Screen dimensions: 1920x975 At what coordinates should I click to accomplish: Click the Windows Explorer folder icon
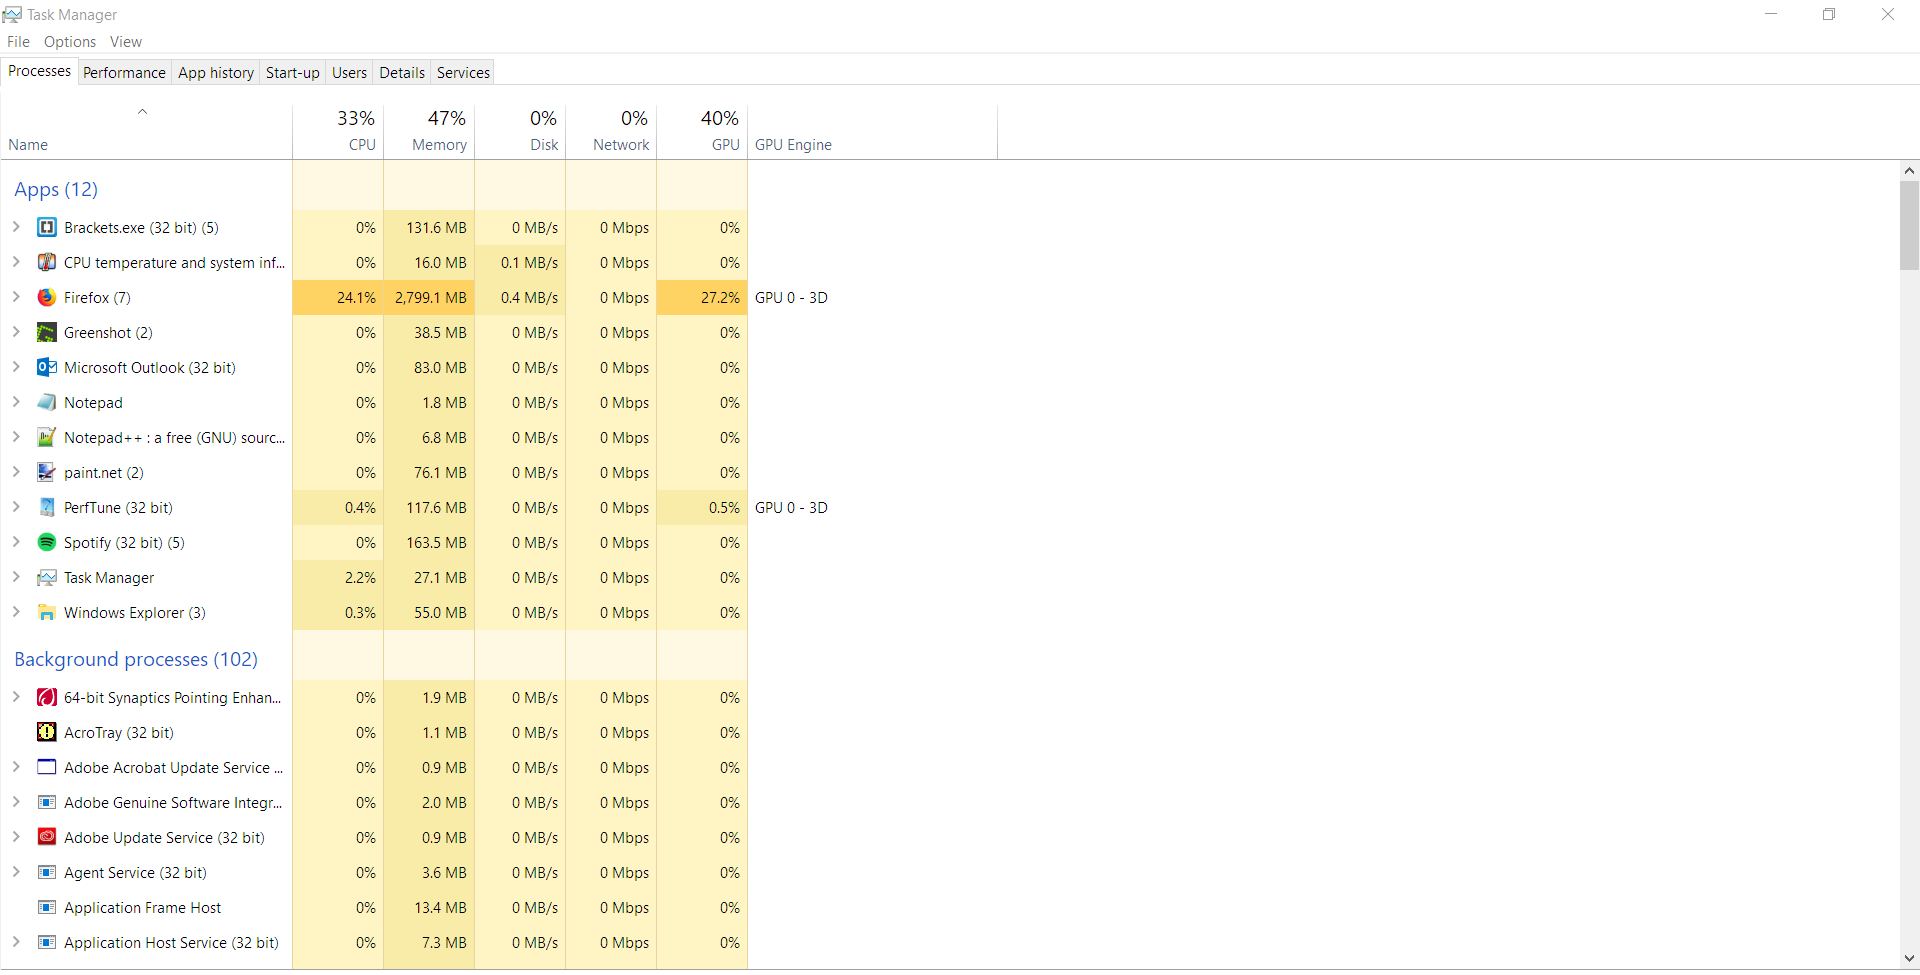[46, 613]
